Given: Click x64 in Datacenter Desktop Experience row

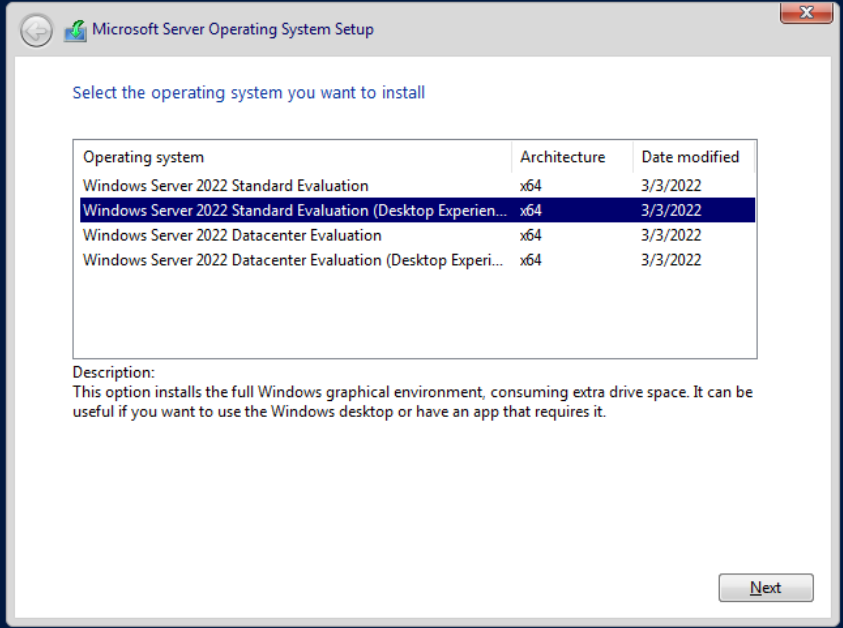Looking at the screenshot, I should click(x=531, y=260).
